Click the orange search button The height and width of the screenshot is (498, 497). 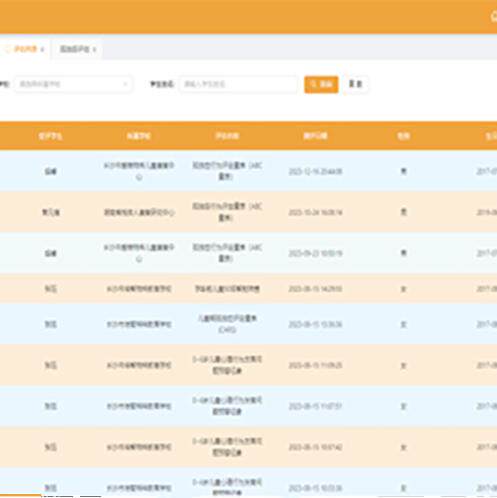click(x=321, y=84)
